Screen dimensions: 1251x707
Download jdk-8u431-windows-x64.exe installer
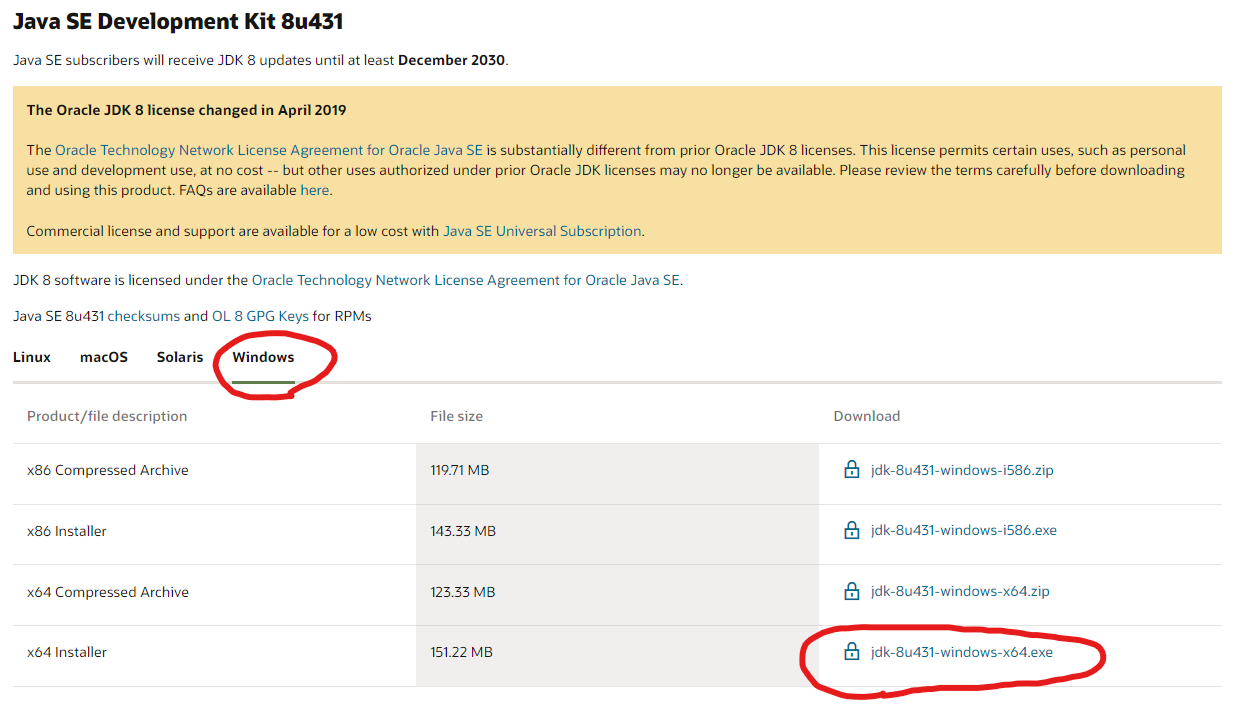(x=962, y=653)
